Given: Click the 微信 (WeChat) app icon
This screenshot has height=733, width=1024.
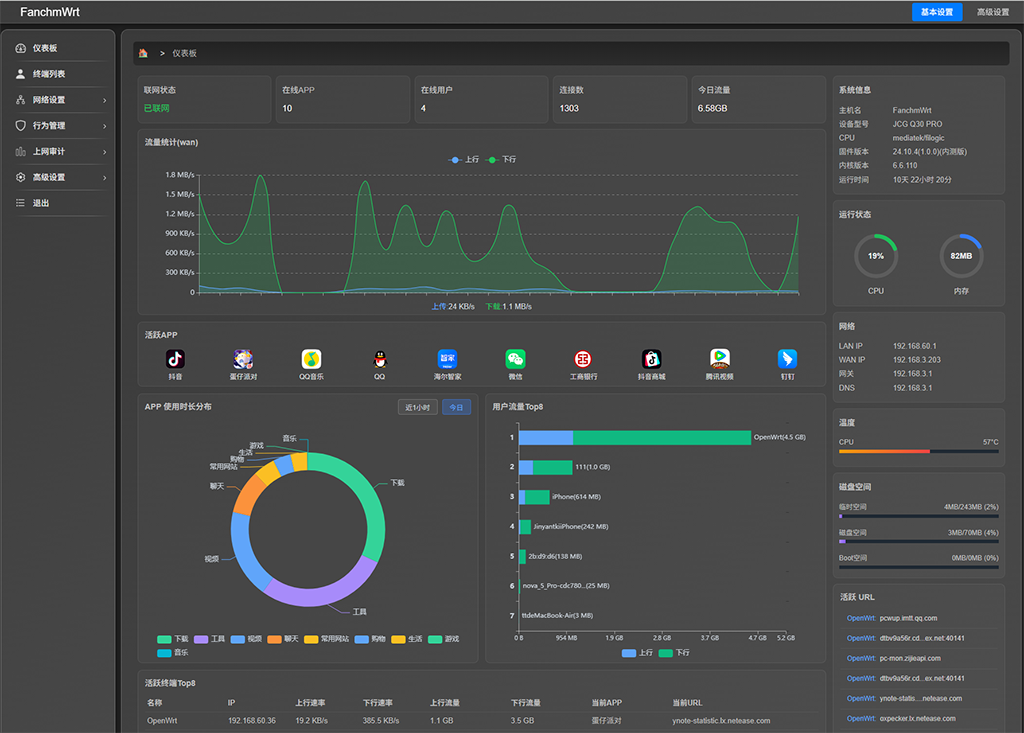Looking at the screenshot, I should (x=515, y=359).
